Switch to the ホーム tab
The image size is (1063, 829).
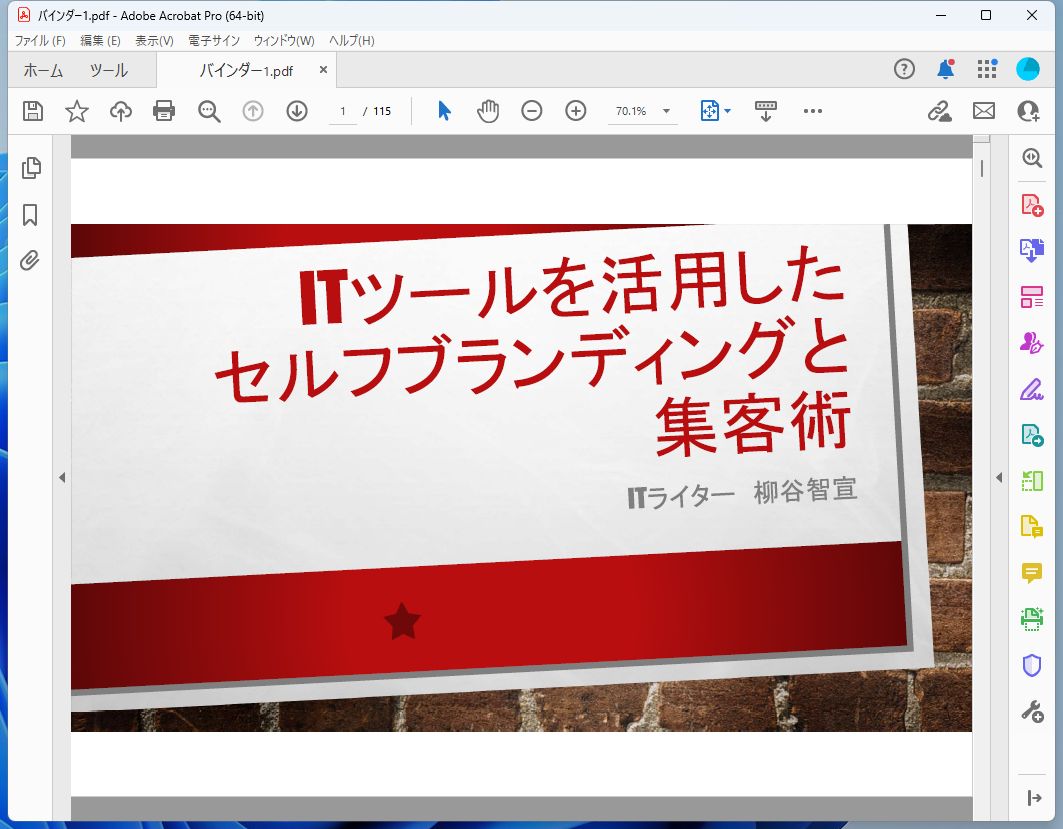[44, 70]
